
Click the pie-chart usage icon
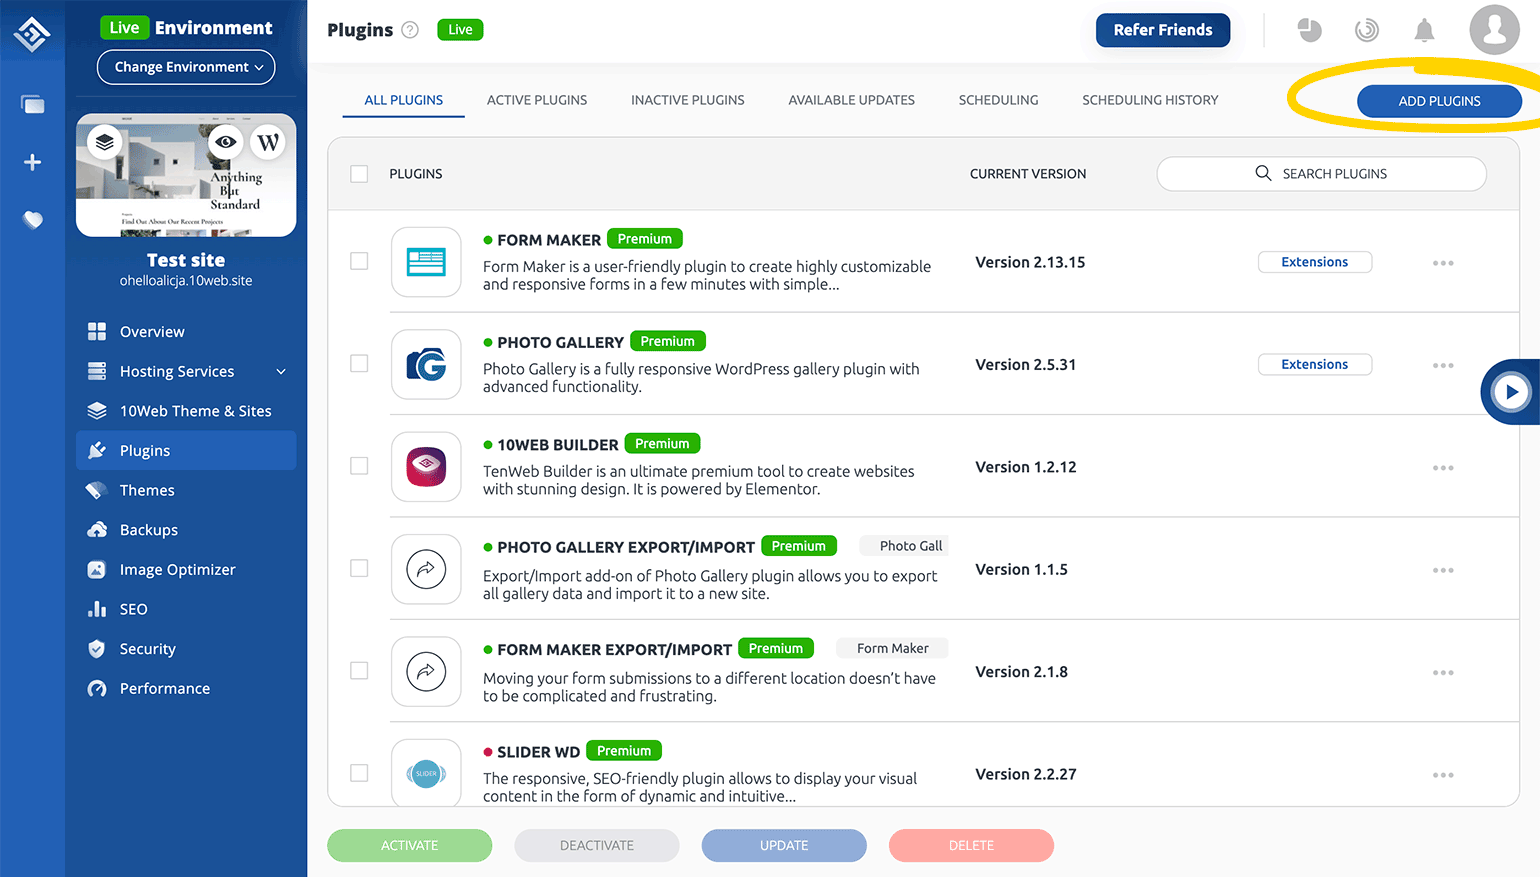tap(1309, 30)
